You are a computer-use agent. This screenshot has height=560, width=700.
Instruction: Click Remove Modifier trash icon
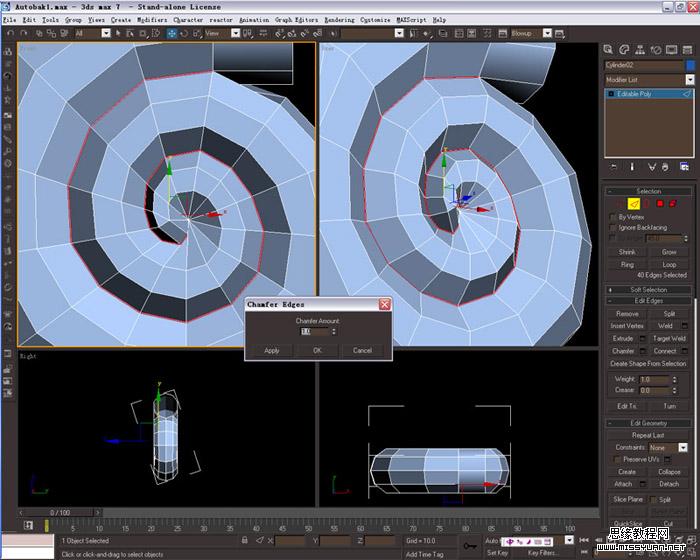click(665, 167)
